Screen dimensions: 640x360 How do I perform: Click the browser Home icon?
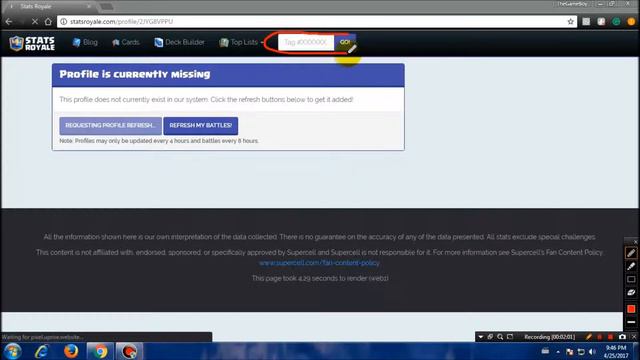pos(48,22)
